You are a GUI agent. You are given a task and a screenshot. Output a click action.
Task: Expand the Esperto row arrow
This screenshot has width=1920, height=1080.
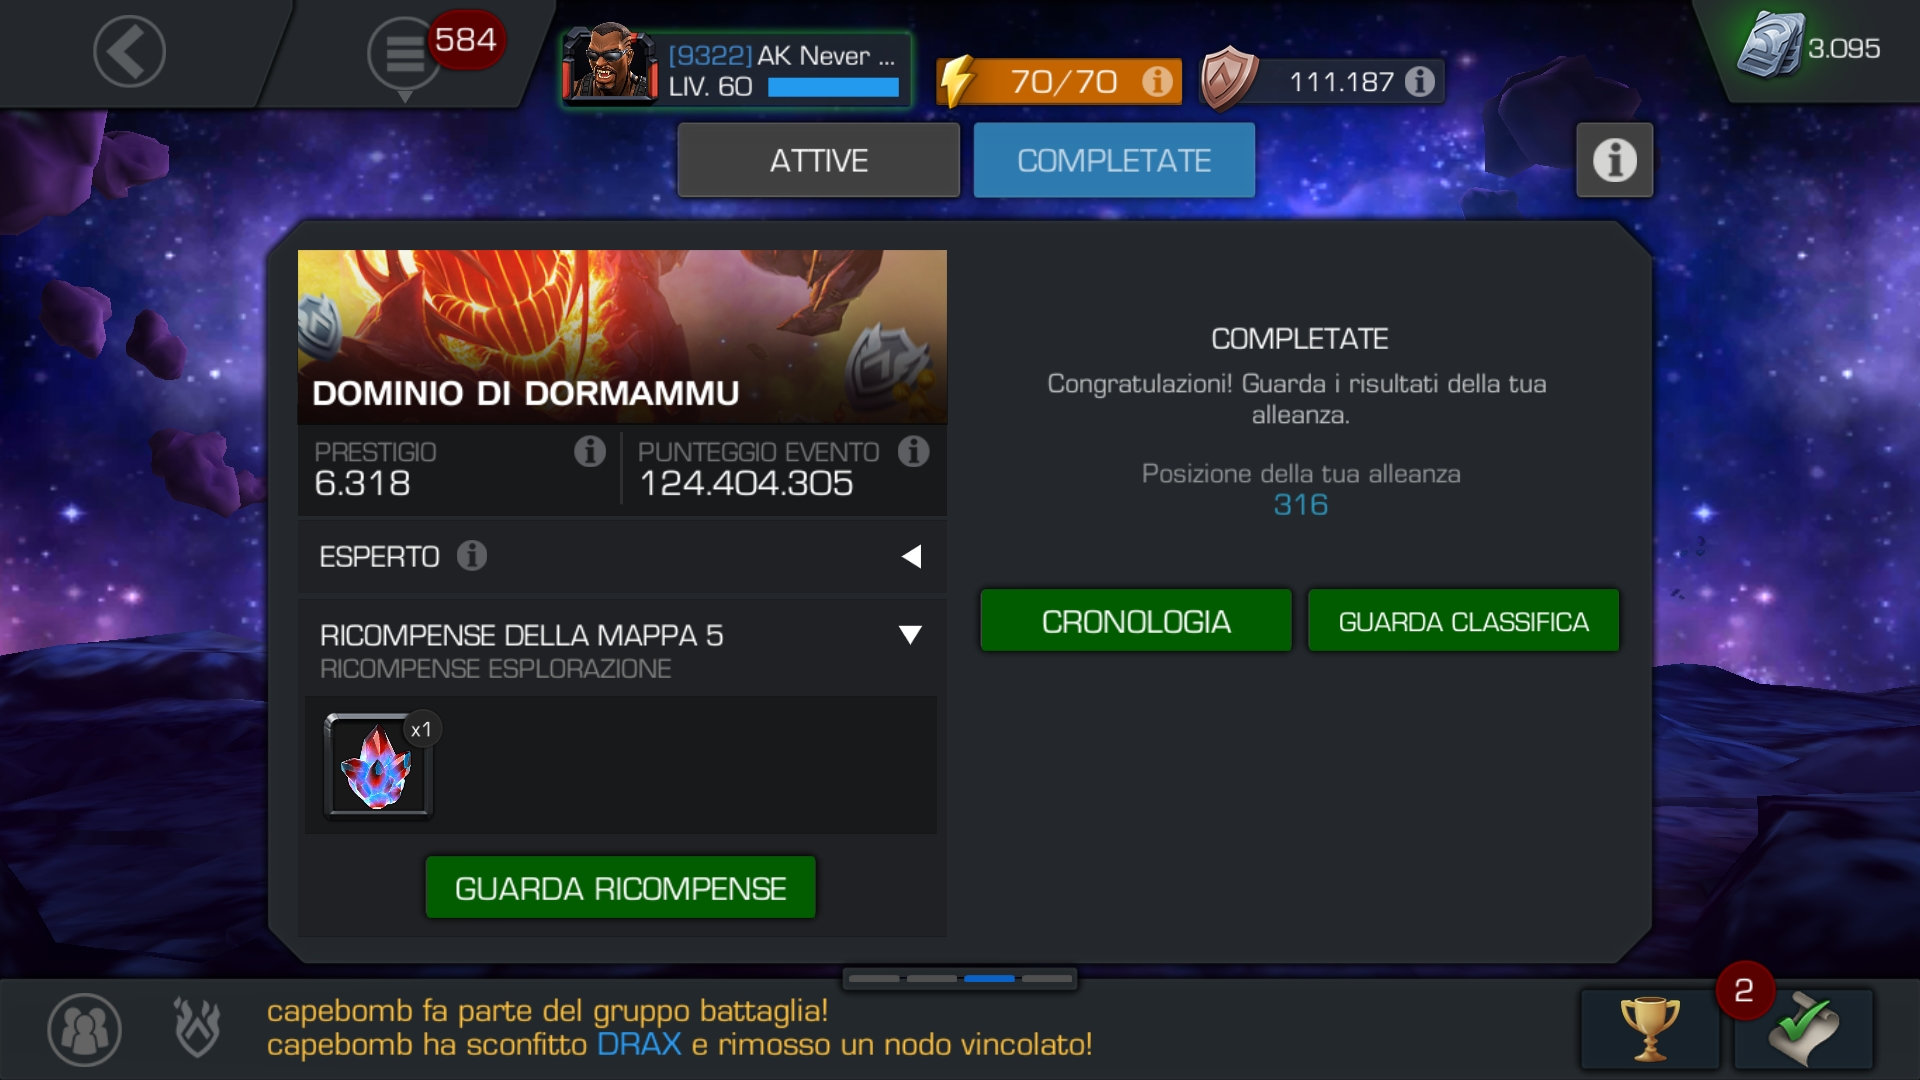pos(911,557)
